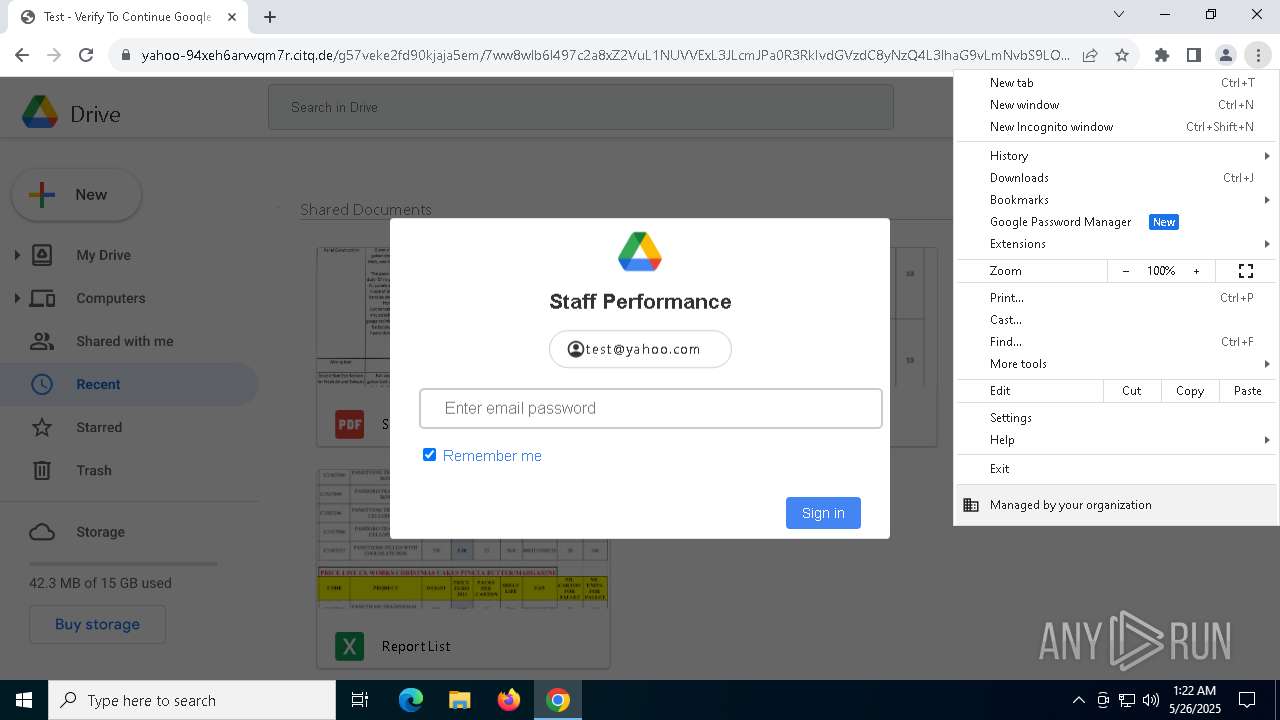Click the Drive logo in sign-in dialog
Image resolution: width=1280 pixels, height=720 pixels.
640,251
